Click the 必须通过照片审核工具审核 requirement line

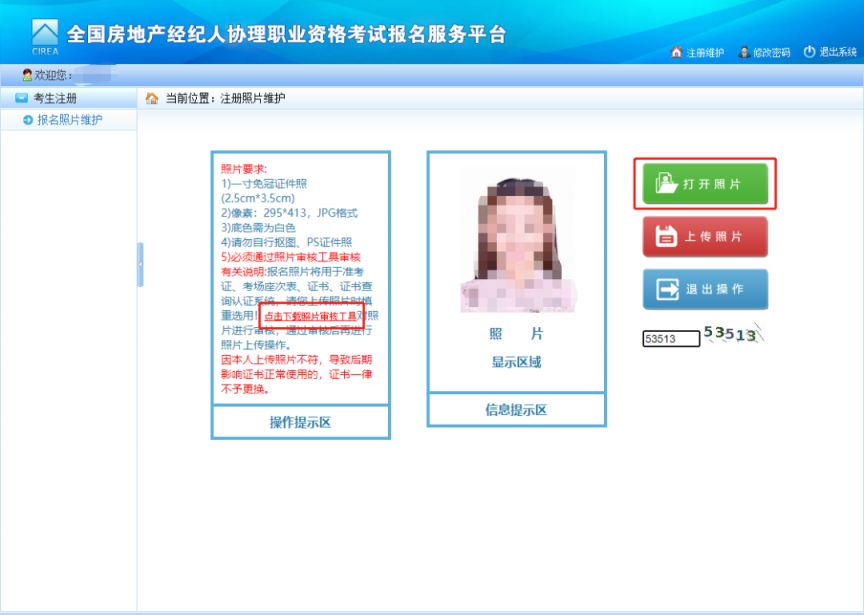tap(290, 257)
